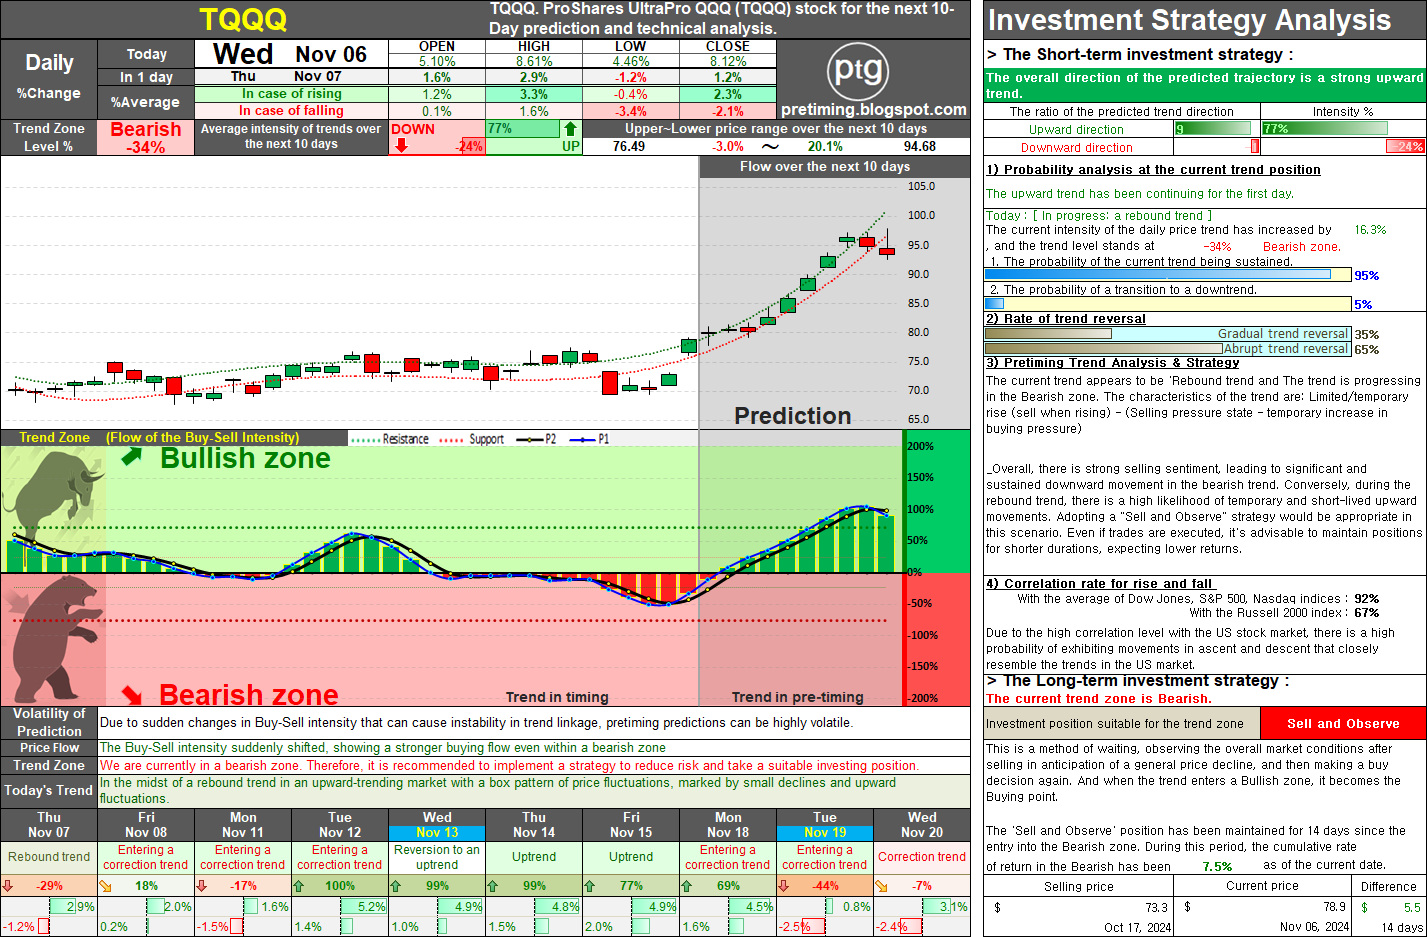
Task: Click the red down arrow beside -29%
Action: click(8, 886)
